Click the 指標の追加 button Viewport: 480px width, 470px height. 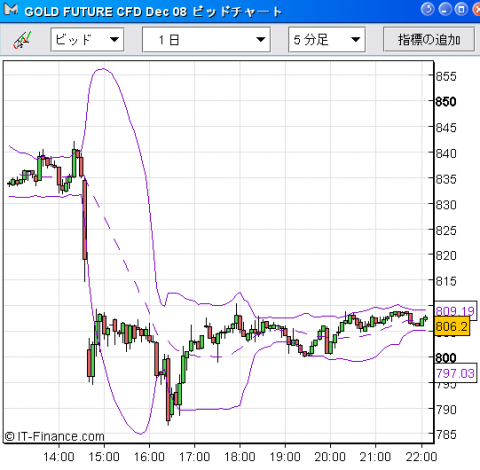point(429,40)
